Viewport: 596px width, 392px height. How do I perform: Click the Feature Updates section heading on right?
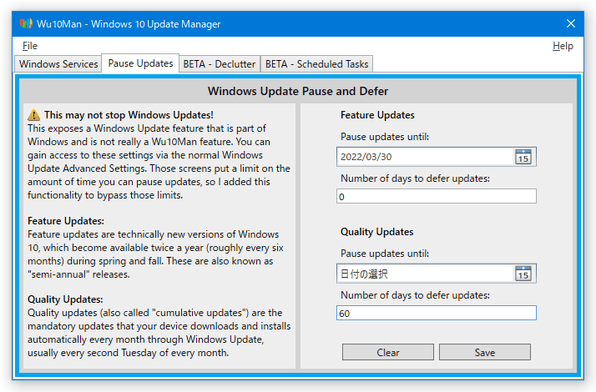377,115
